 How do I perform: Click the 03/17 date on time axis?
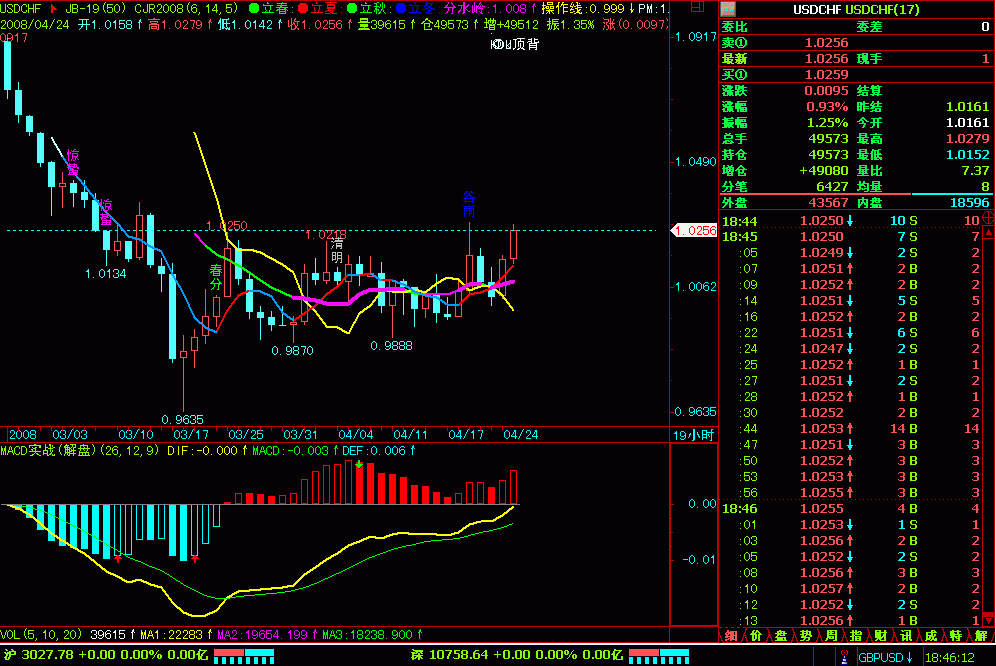pyautogui.click(x=191, y=435)
